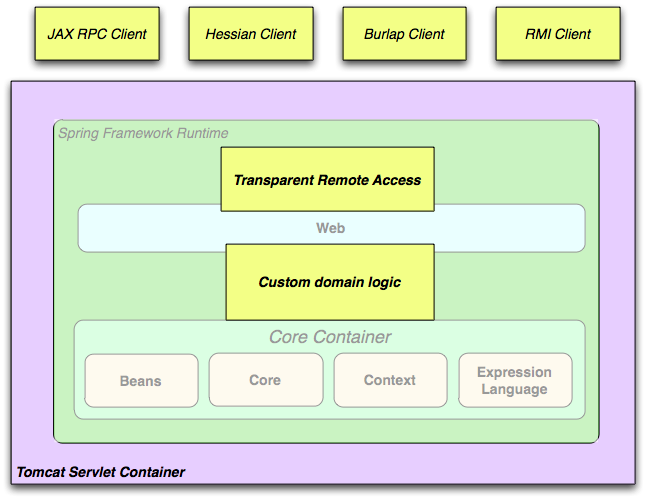Select the Custom domain logic block
The width and height of the screenshot is (646, 498).
pyautogui.click(x=329, y=282)
